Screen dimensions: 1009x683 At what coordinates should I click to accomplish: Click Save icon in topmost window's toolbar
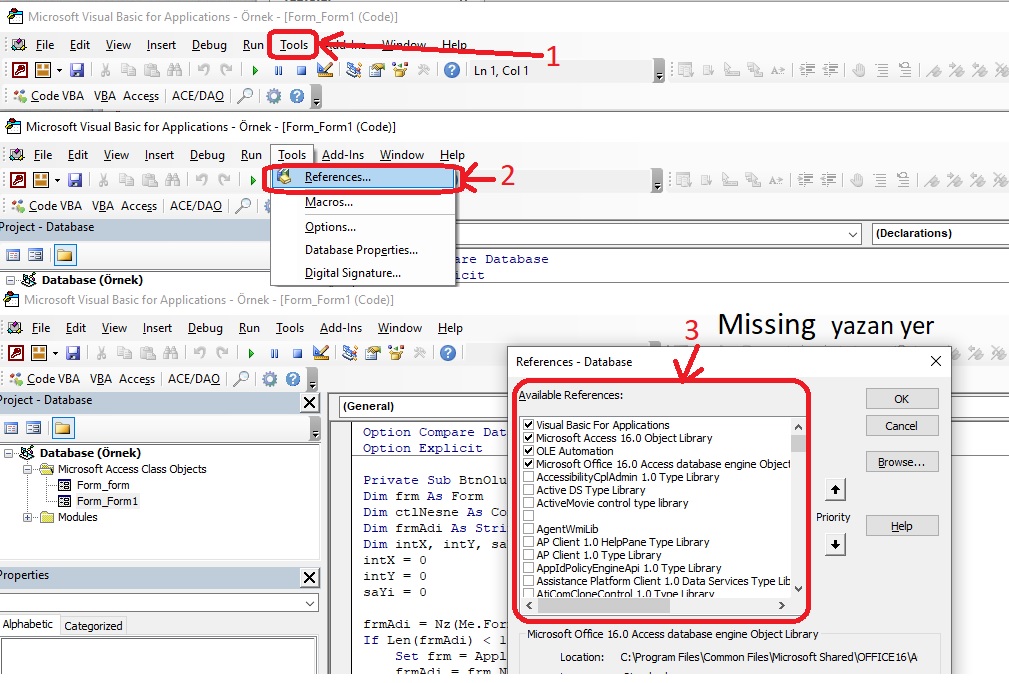(x=77, y=70)
